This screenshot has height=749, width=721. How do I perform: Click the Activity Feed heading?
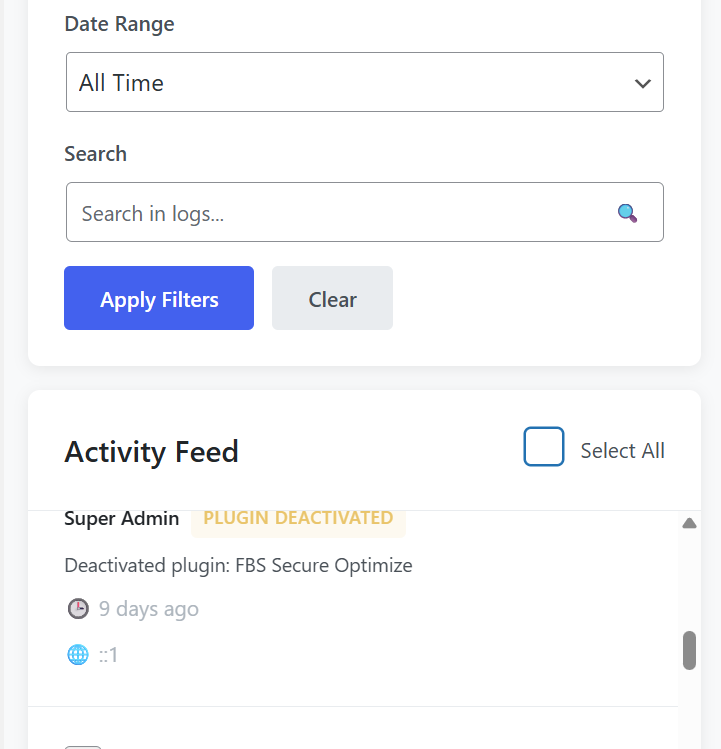point(151,452)
